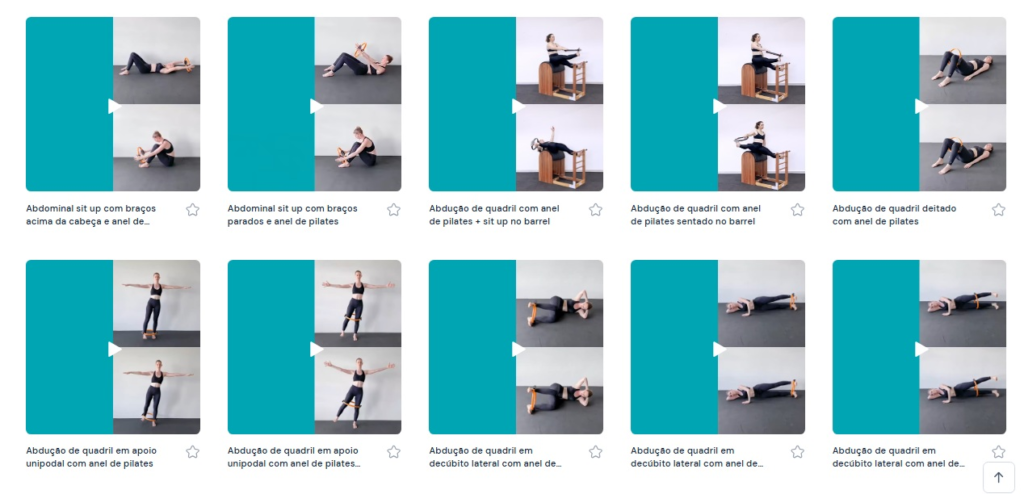Play the first apoio unipodal video

coord(114,349)
